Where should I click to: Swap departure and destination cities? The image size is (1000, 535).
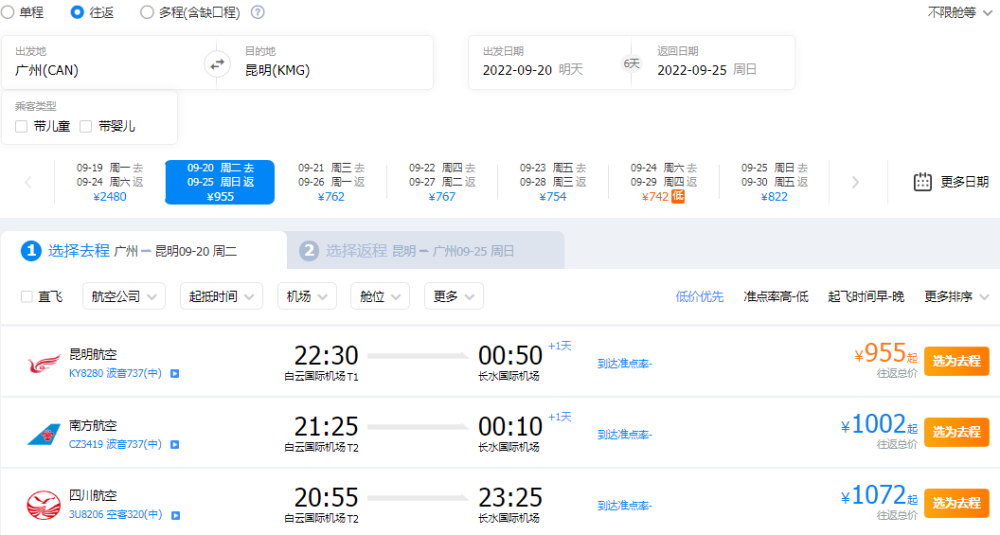click(217, 64)
